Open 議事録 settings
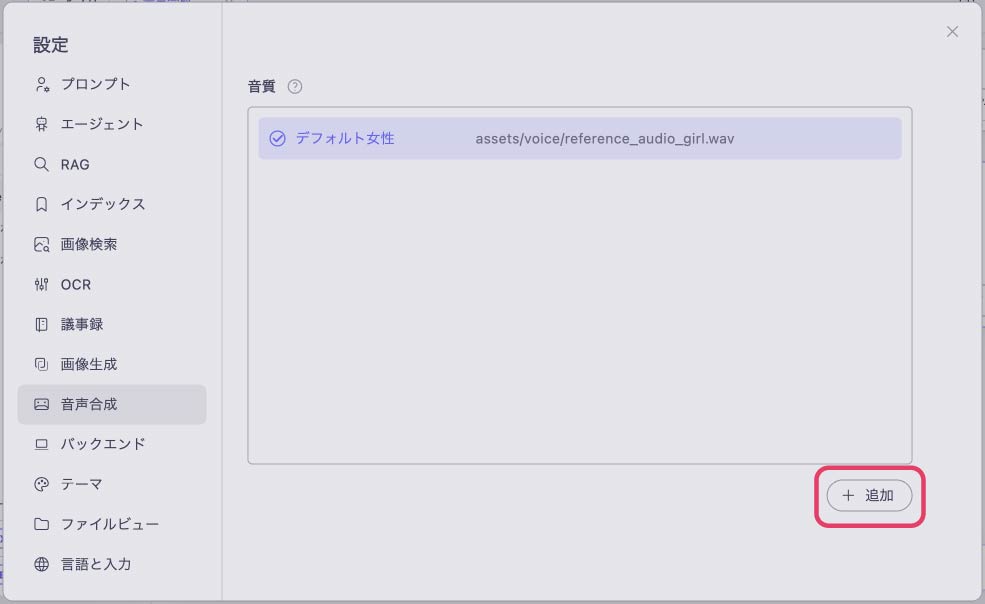Image resolution: width=985 pixels, height=604 pixels. tap(112, 324)
